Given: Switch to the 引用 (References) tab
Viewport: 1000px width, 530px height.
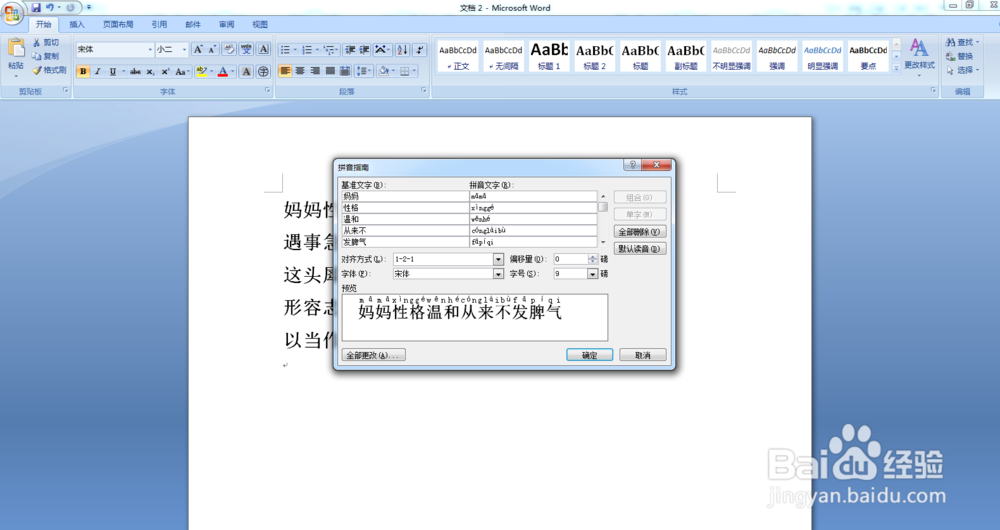Looking at the screenshot, I should 159,24.
